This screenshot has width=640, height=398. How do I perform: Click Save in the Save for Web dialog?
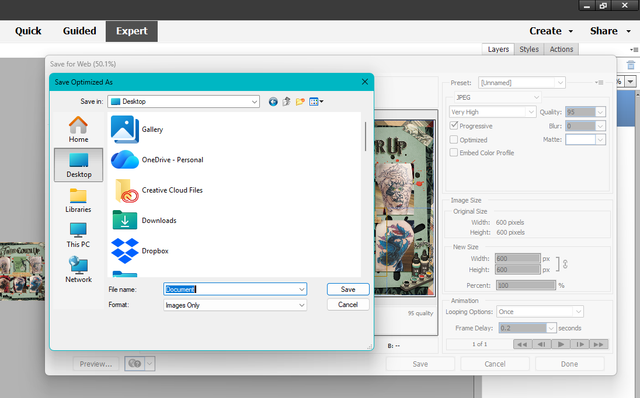point(420,364)
